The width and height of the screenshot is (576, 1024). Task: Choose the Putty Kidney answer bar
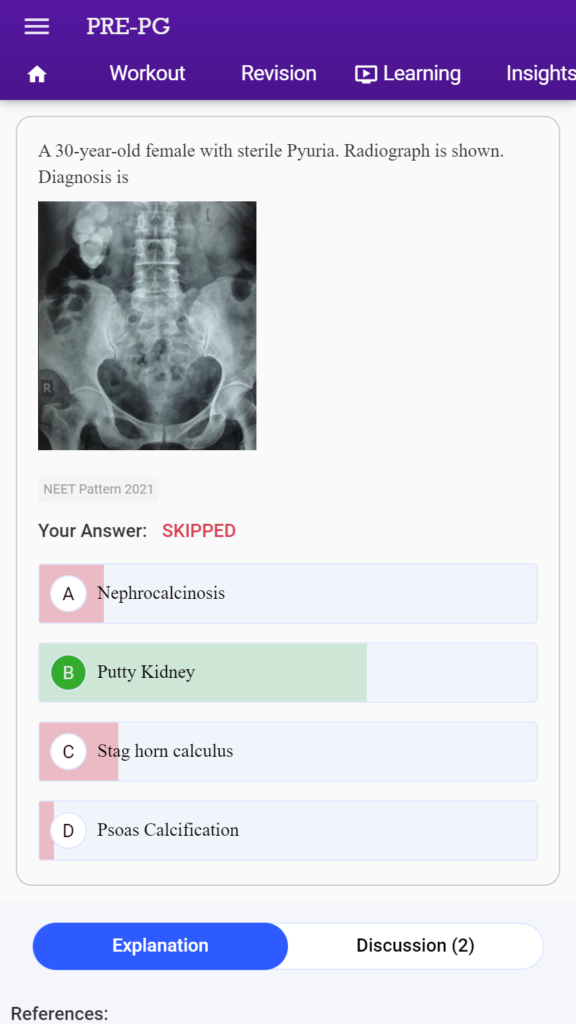click(x=288, y=673)
